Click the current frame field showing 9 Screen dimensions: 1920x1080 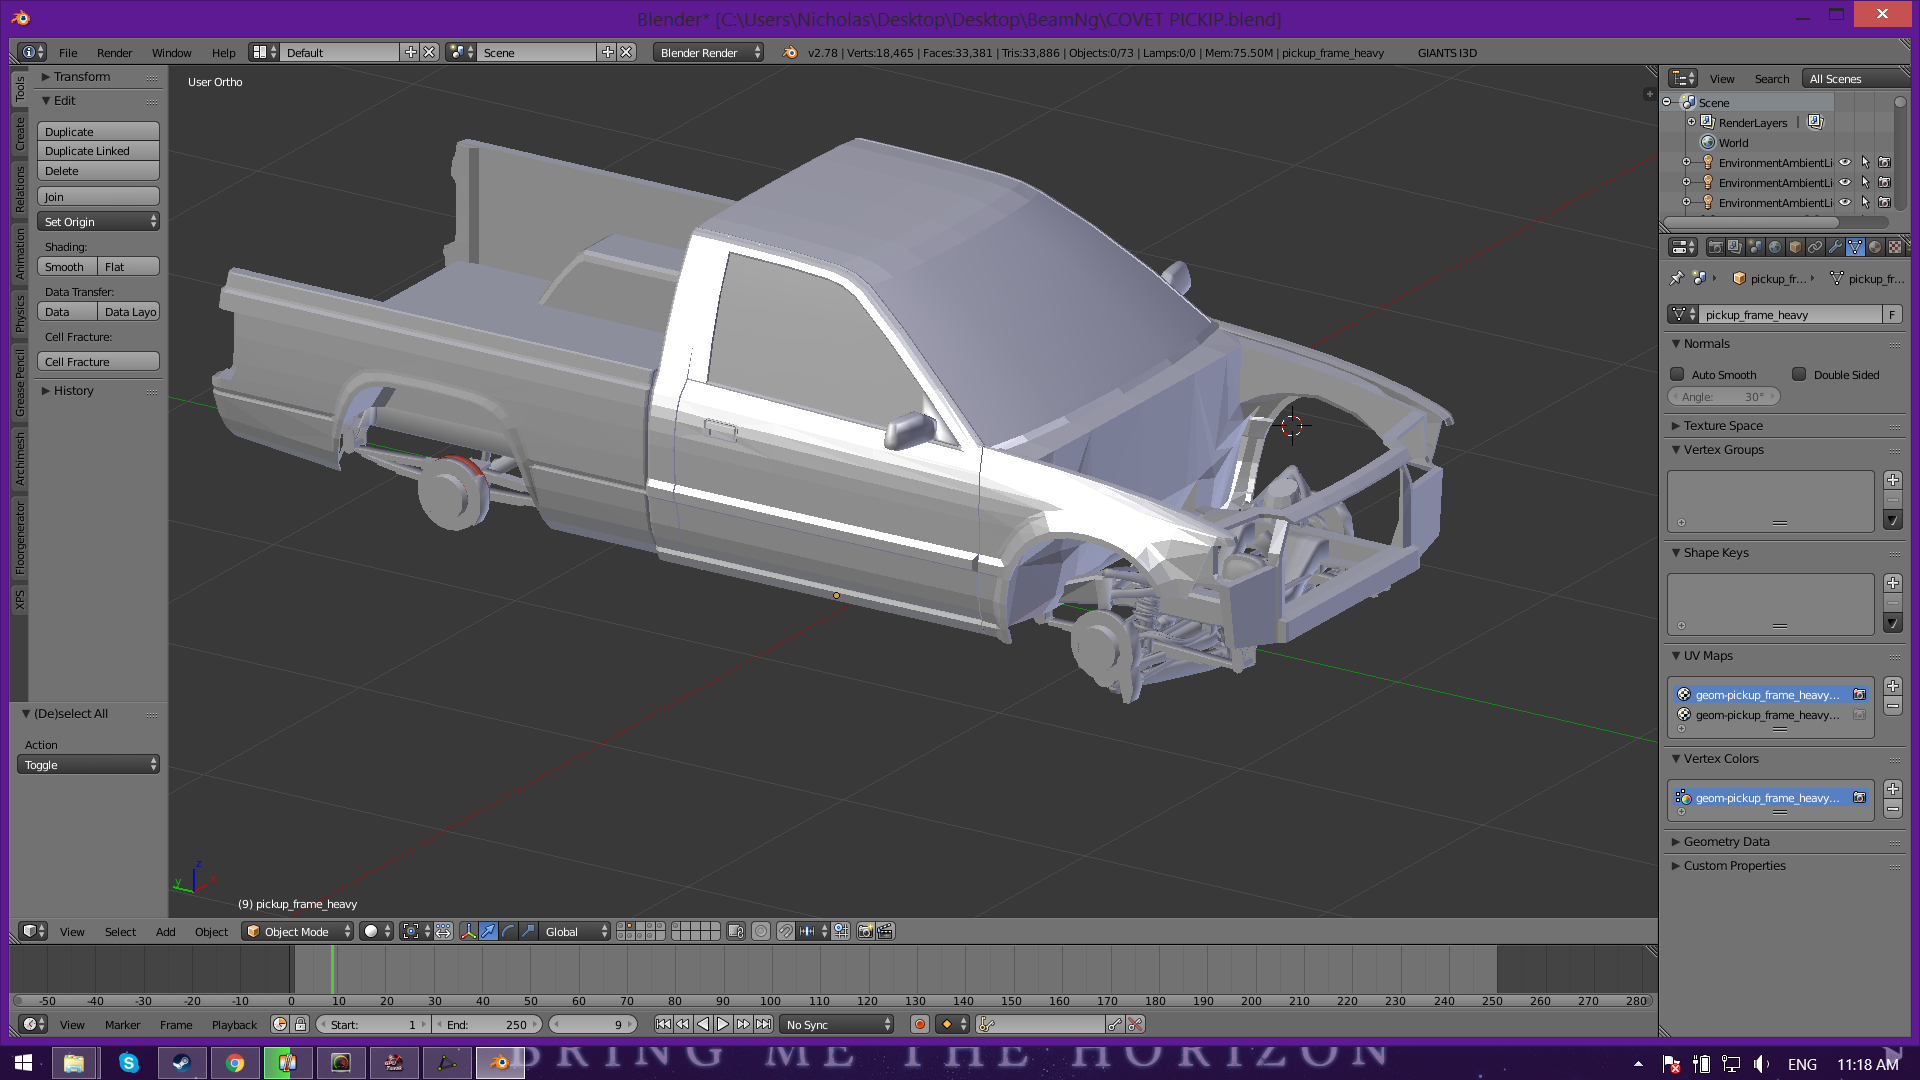click(x=594, y=1025)
